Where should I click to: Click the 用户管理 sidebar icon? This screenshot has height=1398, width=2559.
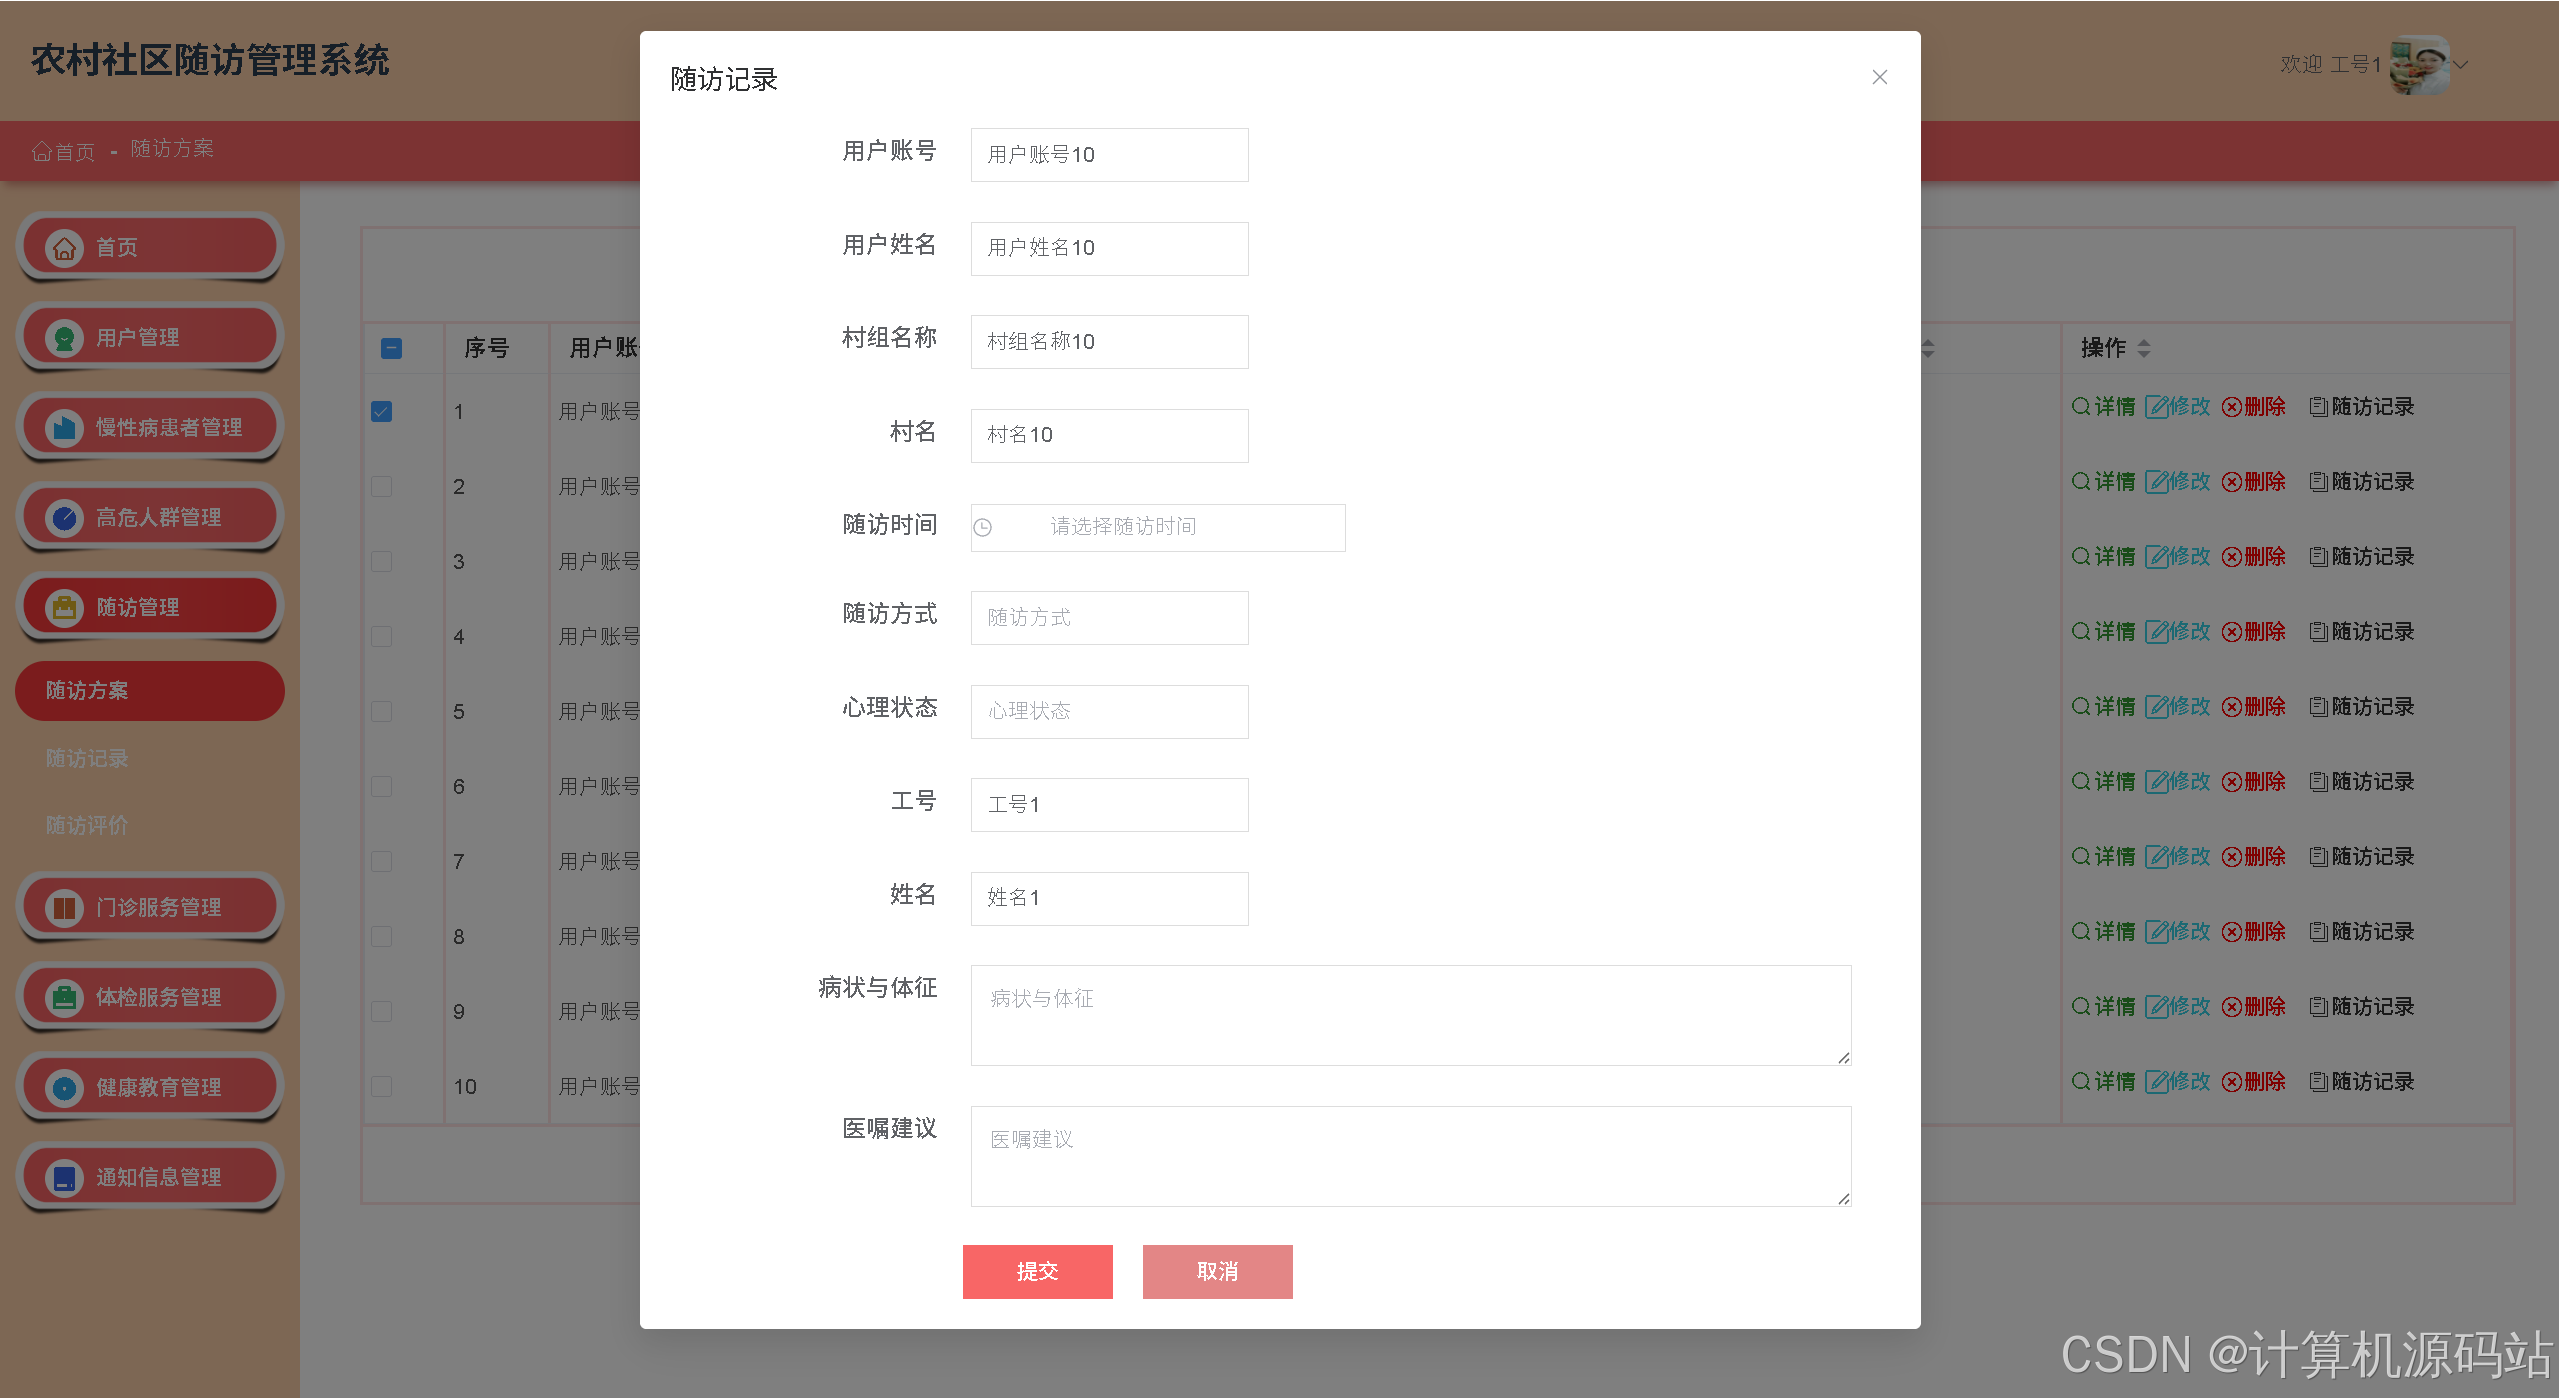64,337
